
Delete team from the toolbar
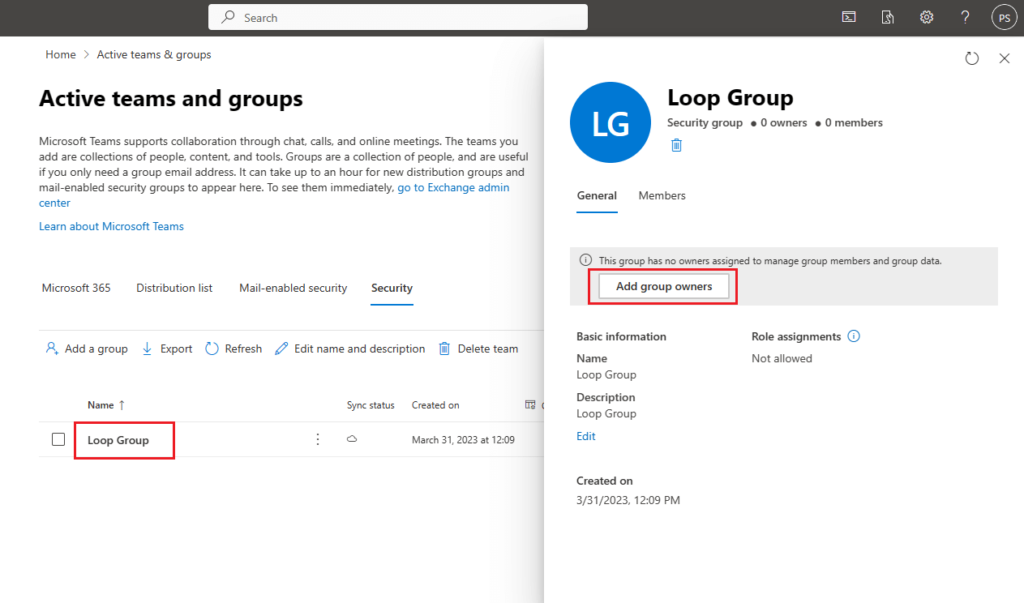[478, 348]
